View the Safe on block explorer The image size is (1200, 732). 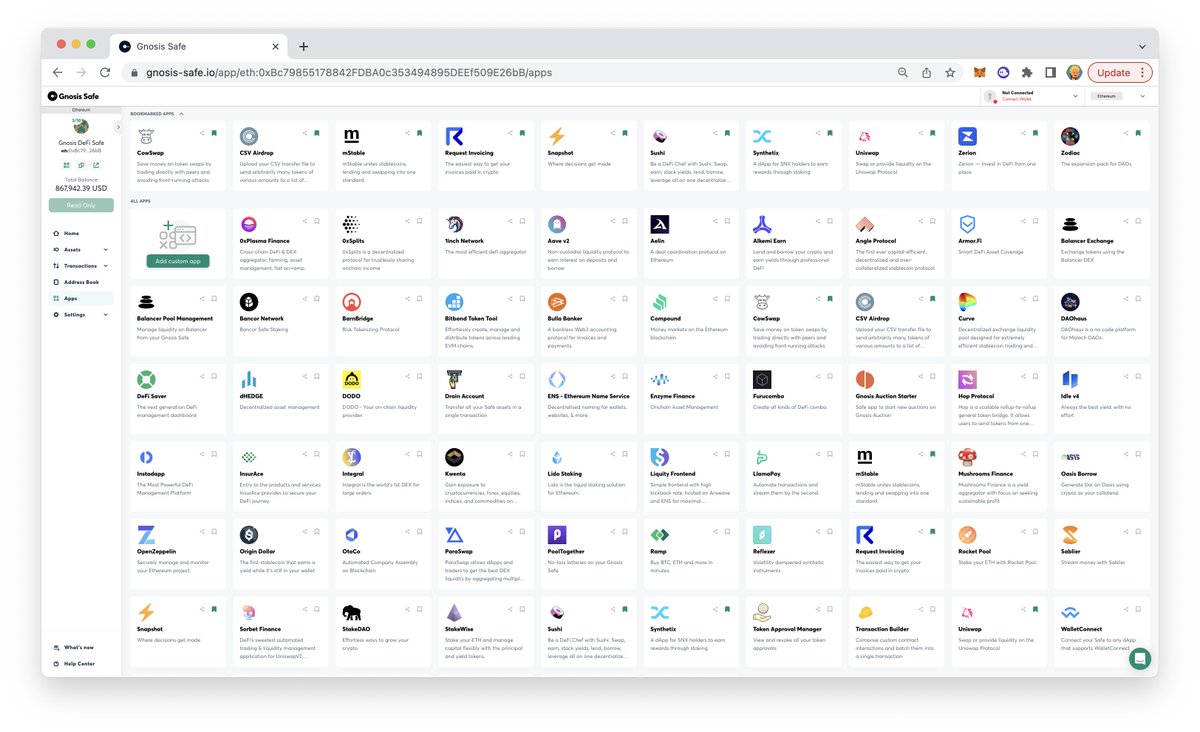tap(96, 165)
